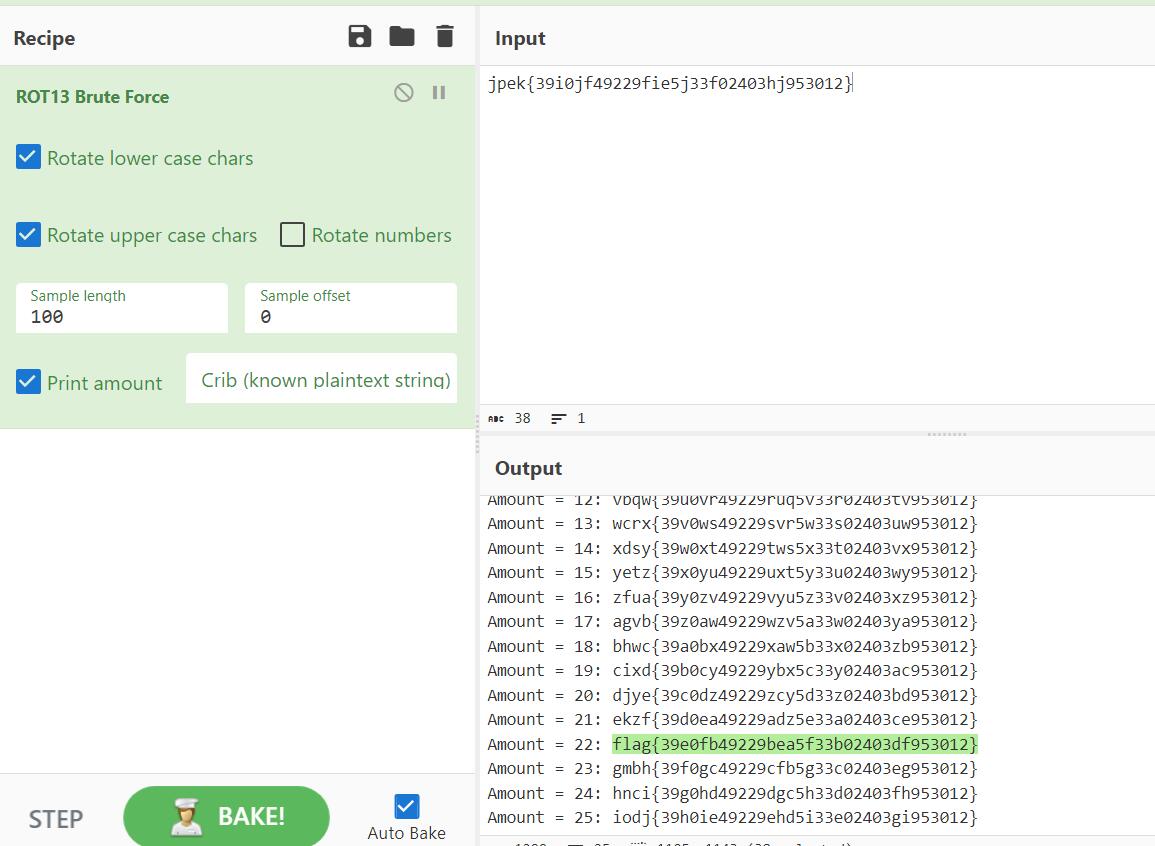Select the ROT13 Brute Force operation title
This screenshot has width=1155, height=846.
pyautogui.click(x=92, y=97)
